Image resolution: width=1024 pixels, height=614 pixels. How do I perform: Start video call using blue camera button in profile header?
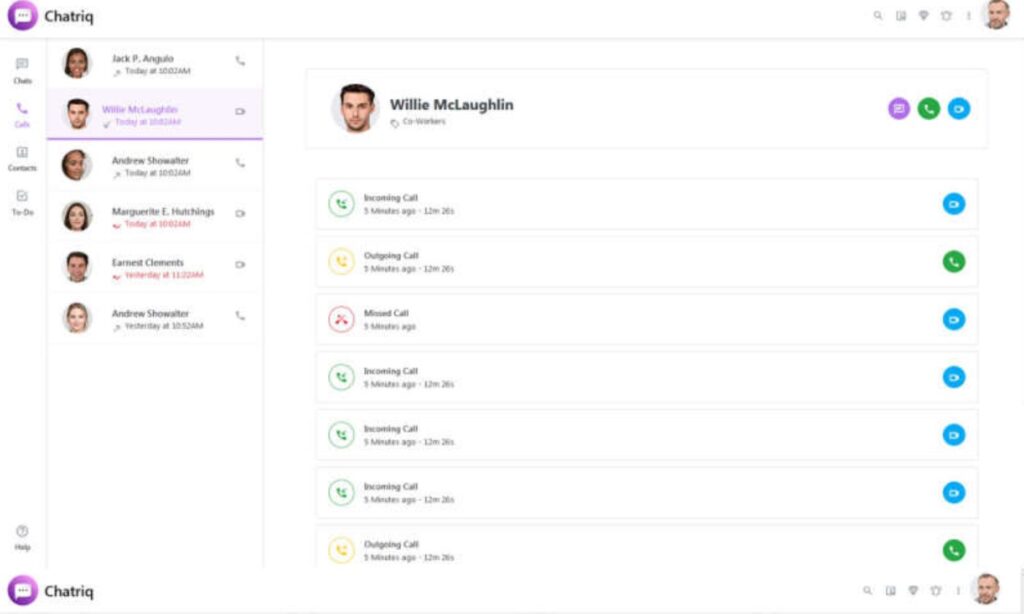pos(959,109)
